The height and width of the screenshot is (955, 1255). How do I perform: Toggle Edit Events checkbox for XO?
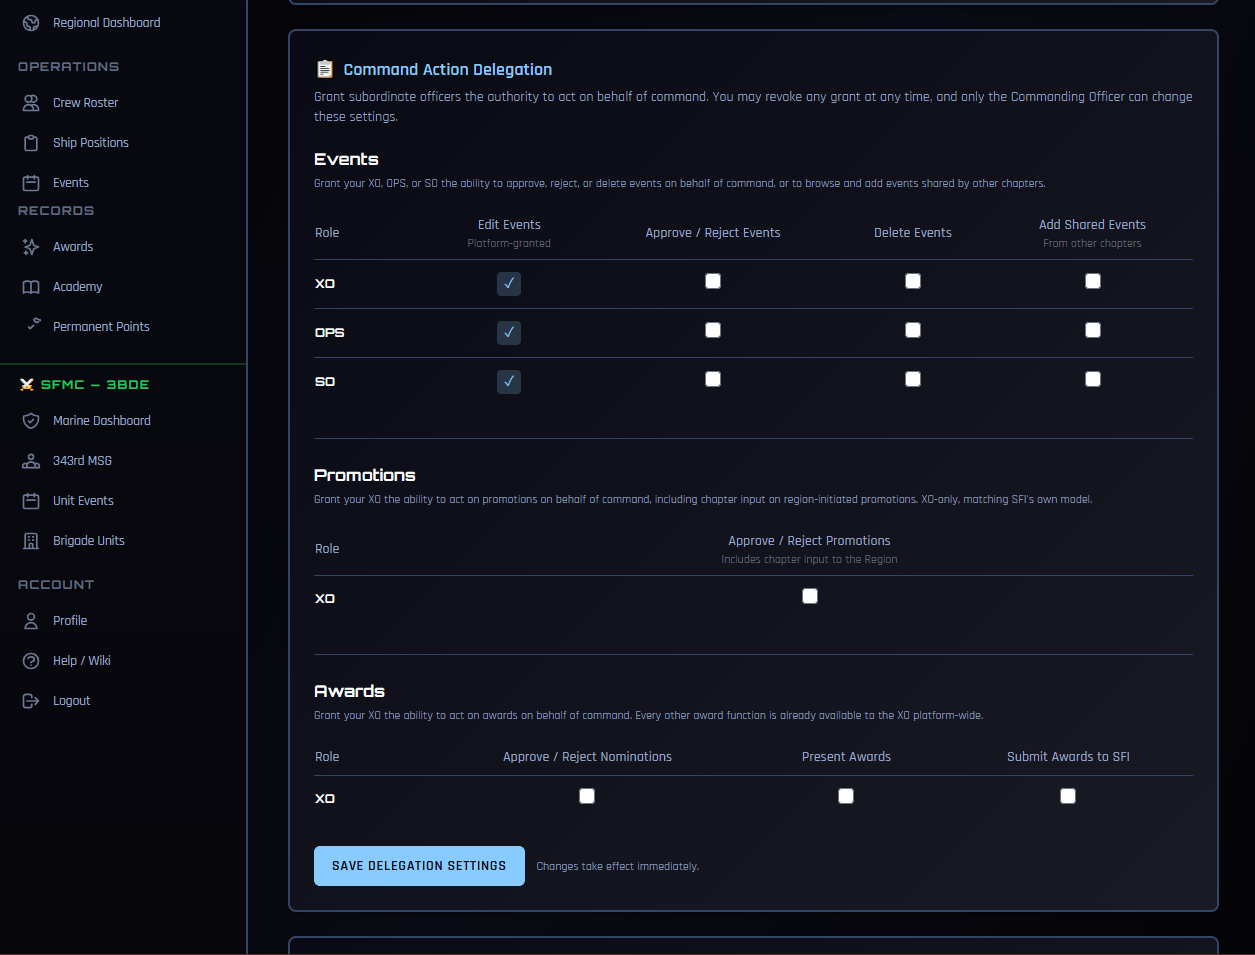tap(509, 284)
